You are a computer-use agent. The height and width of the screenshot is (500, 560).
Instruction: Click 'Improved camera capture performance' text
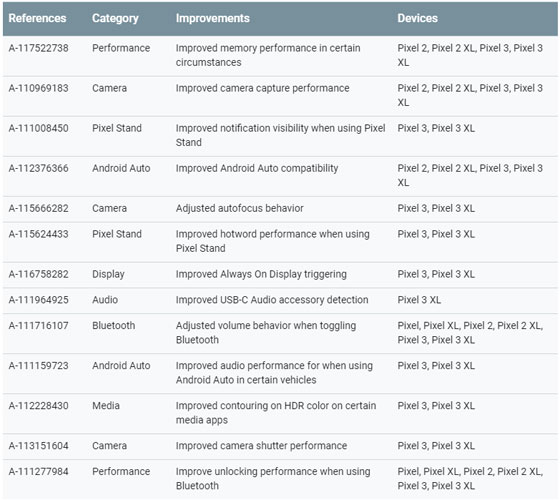(x=262, y=88)
